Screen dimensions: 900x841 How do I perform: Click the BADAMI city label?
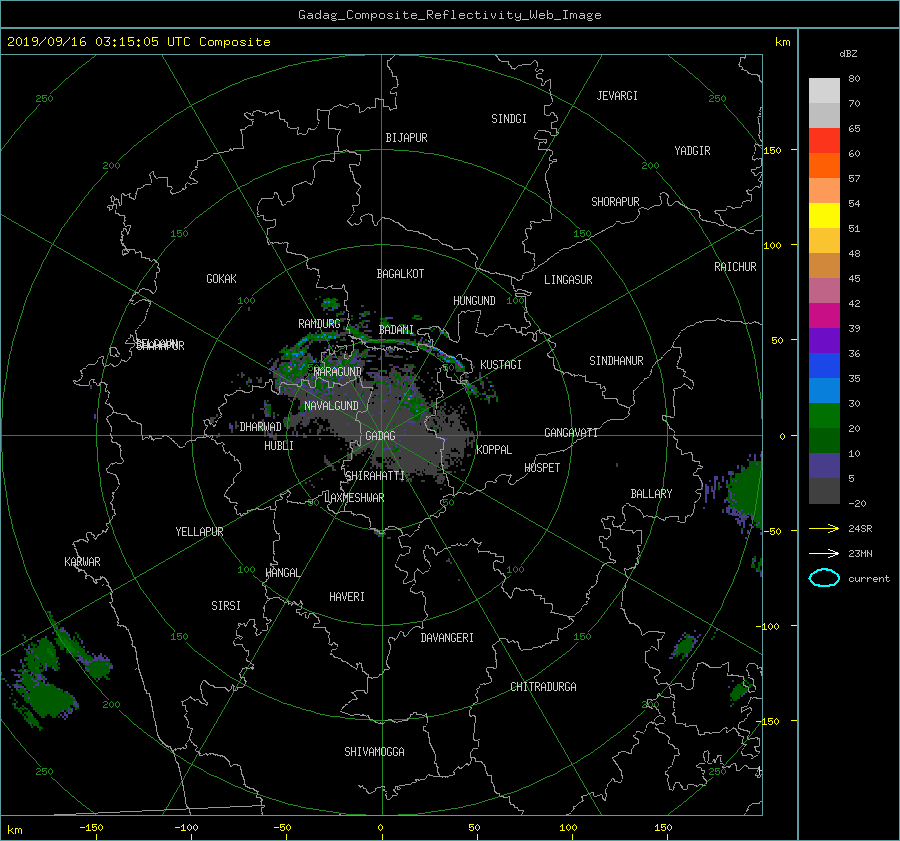396,330
